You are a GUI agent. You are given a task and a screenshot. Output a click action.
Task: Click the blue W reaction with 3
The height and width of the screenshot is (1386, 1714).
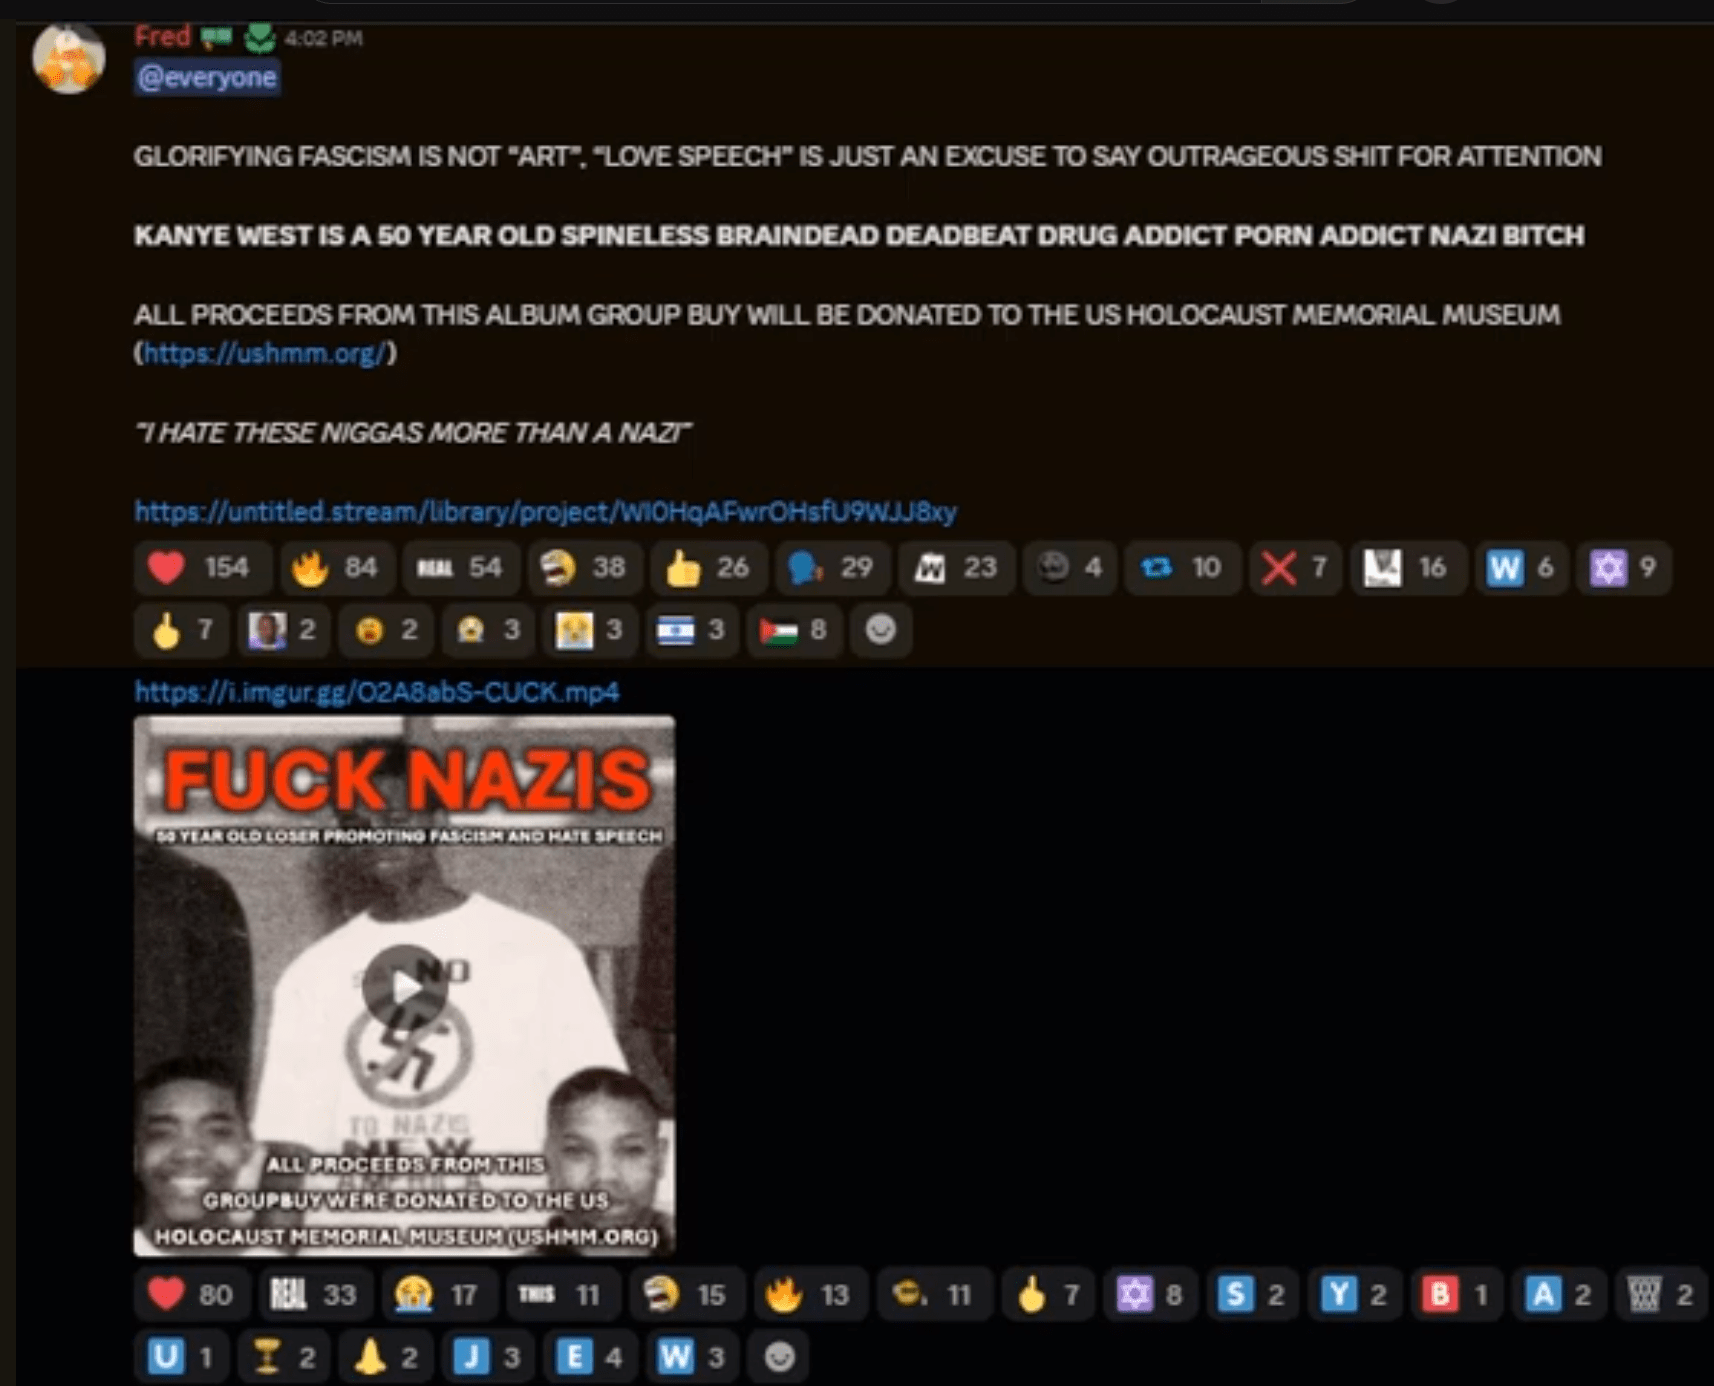pyautogui.click(x=692, y=1357)
